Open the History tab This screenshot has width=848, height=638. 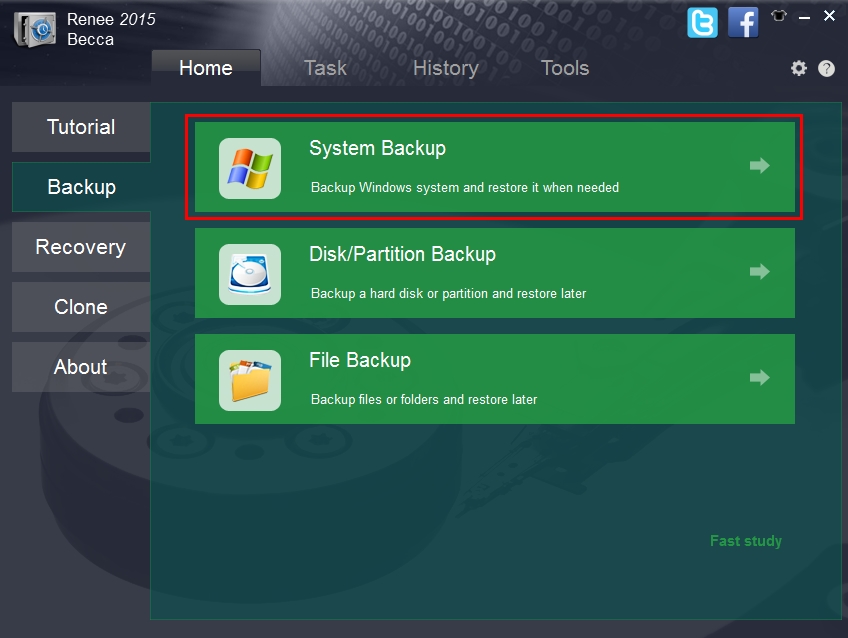tap(445, 68)
